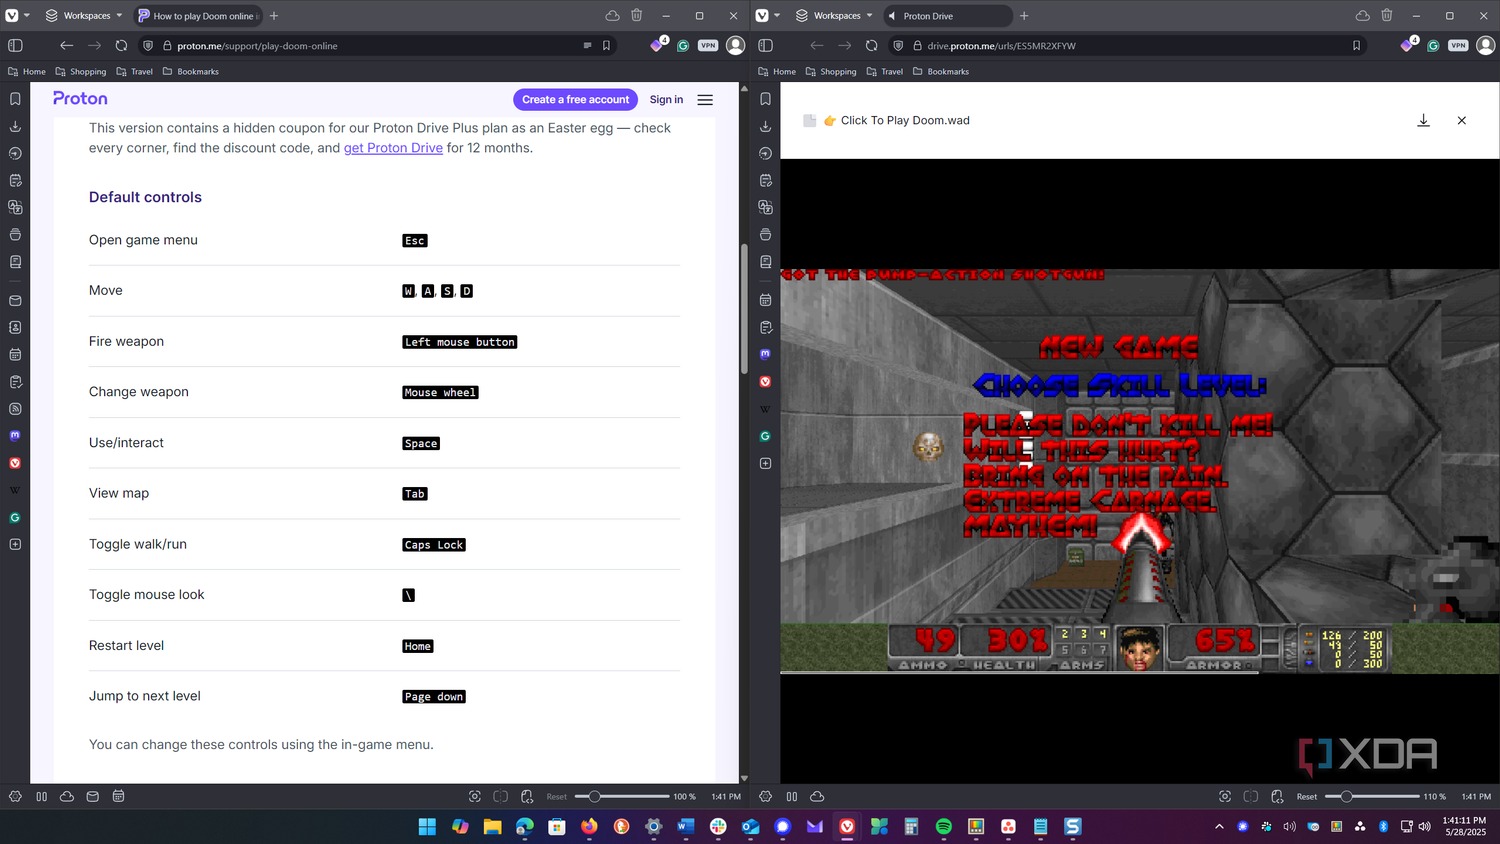Click Create a free account button

point(575,99)
